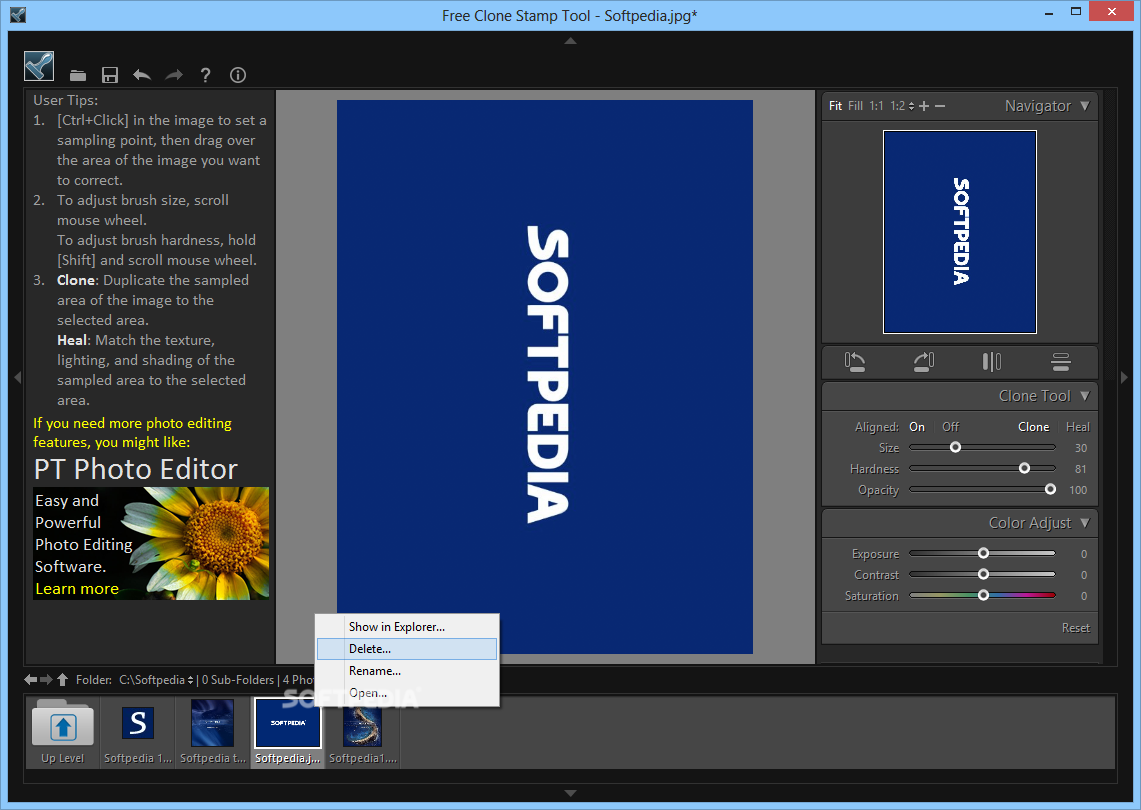
Task: Open a file with the folder icon
Action: [78, 75]
